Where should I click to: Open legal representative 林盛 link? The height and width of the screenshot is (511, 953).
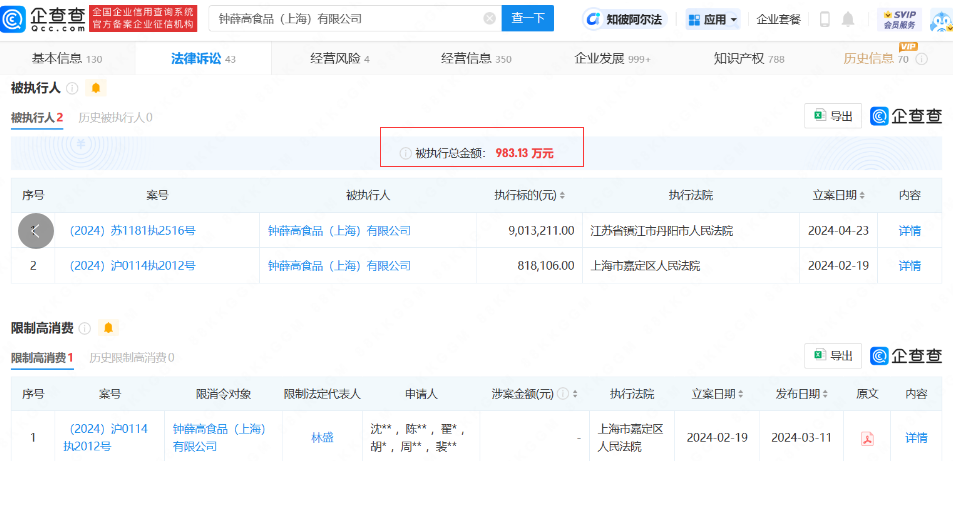coord(322,437)
